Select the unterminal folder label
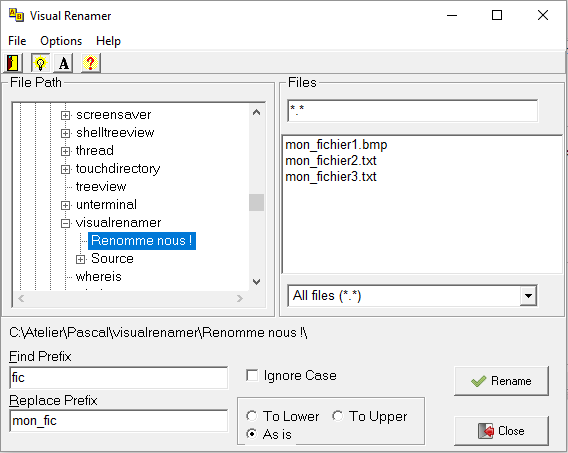 coord(106,205)
